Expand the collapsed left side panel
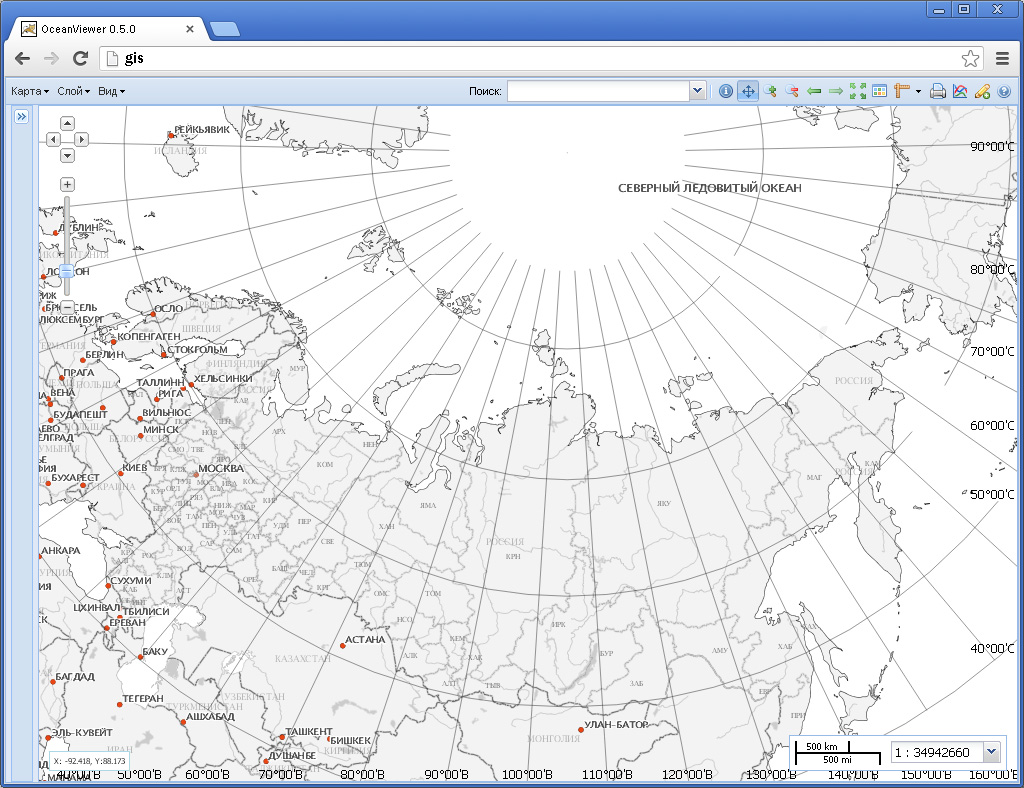The height and width of the screenshot is (788, 1024). tap(22, 117)
